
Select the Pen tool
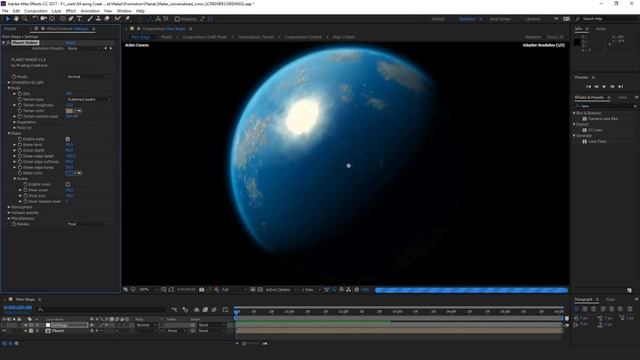click(x=71, y=19)
